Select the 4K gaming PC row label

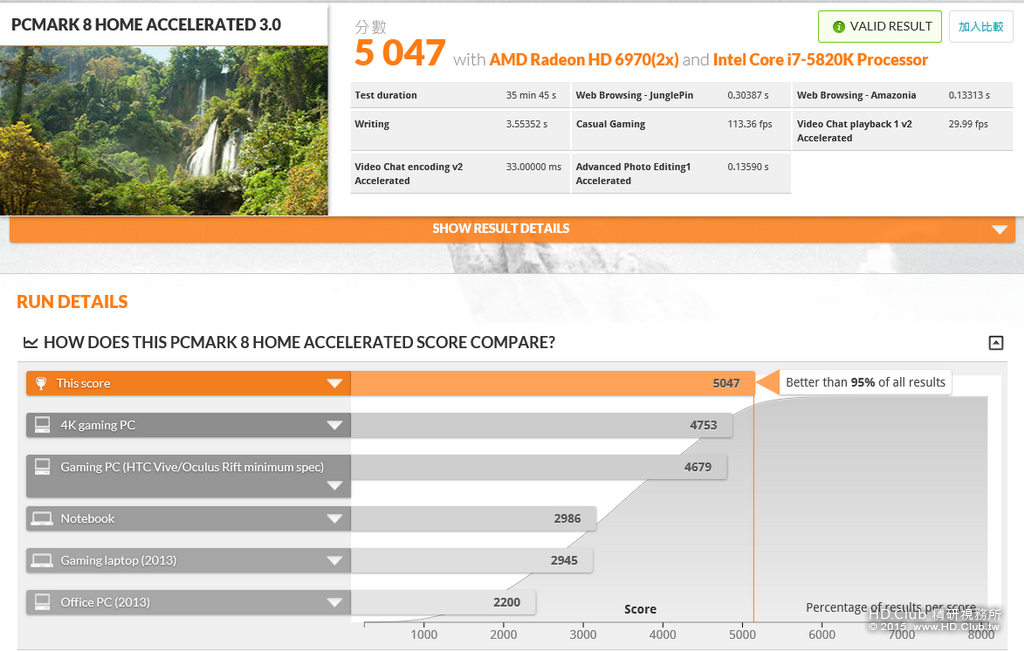tap(98, 425)
